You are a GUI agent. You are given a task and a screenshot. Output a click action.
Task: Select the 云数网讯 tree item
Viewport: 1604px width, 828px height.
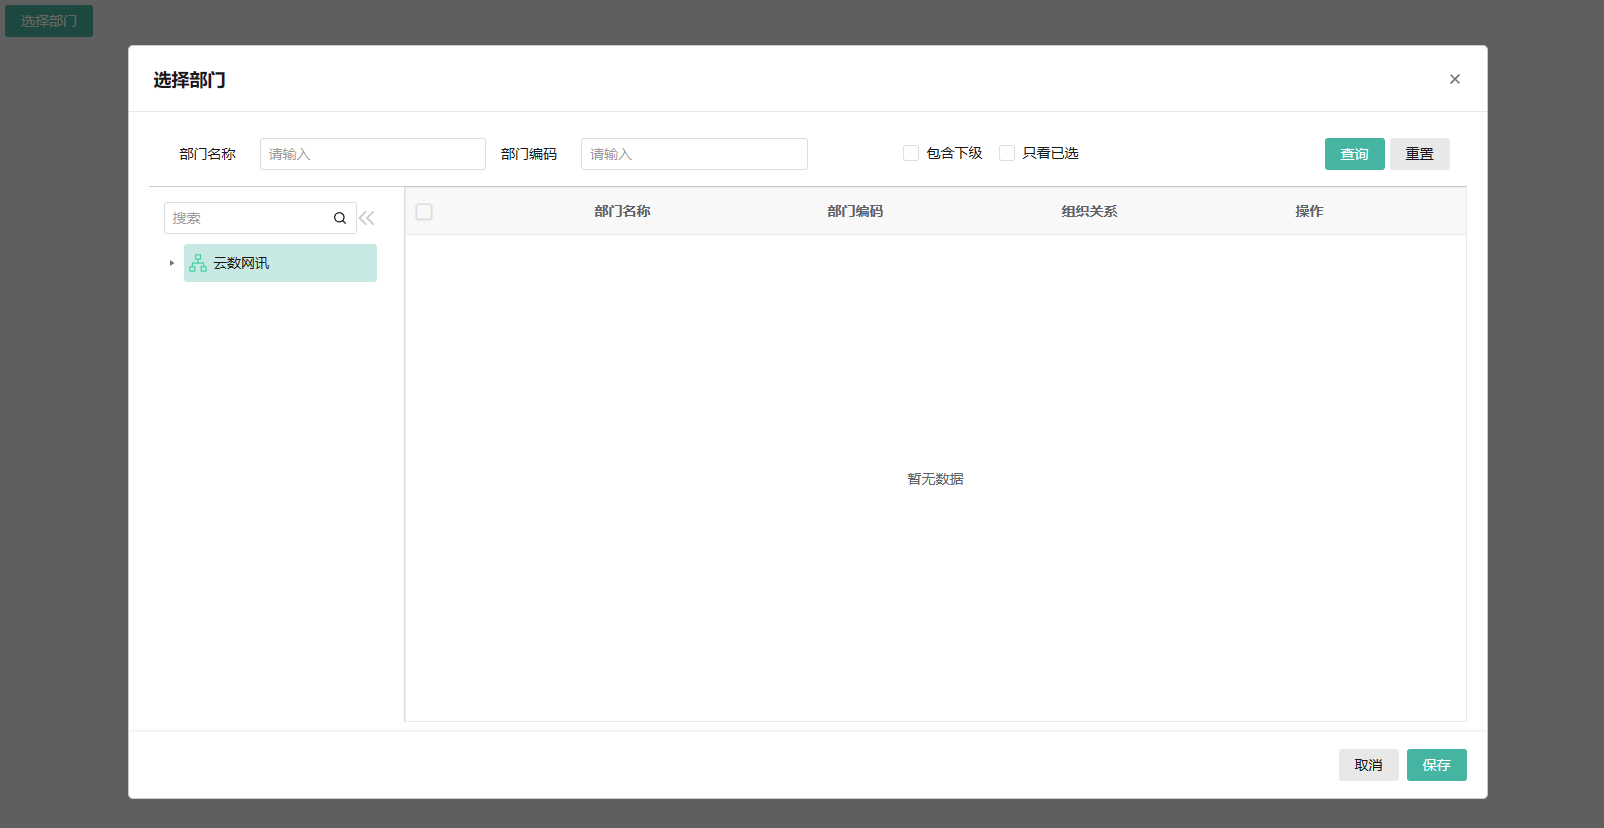click(x=241, y=263)
